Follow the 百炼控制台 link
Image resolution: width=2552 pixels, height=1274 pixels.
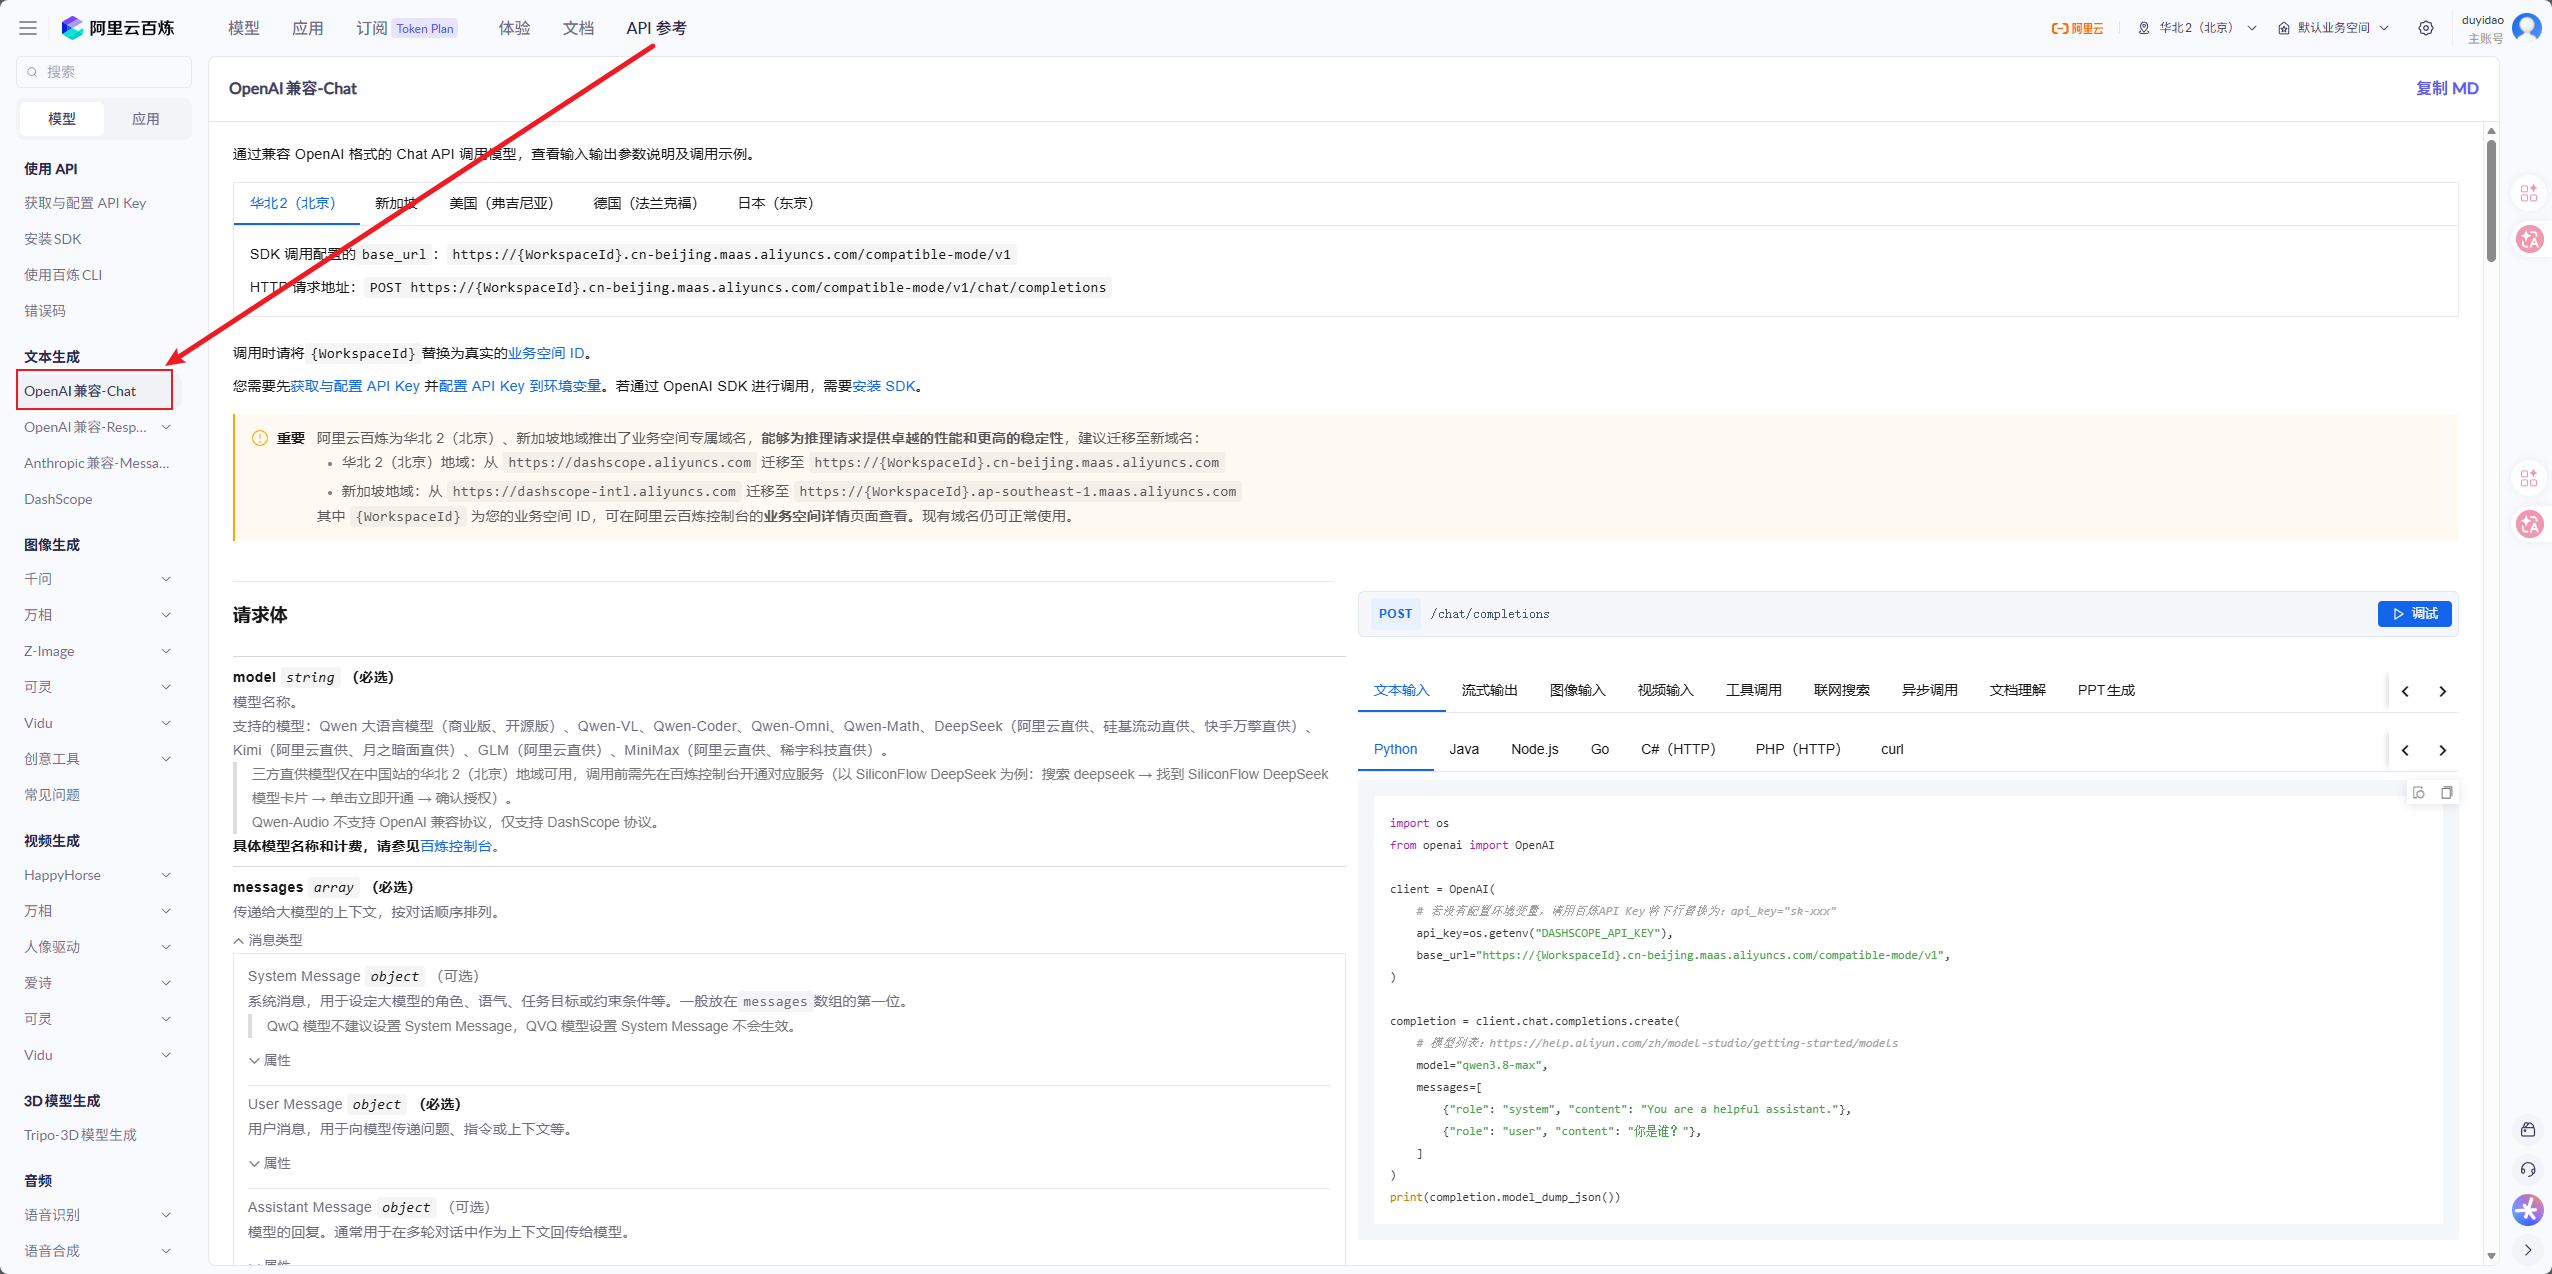coord(456,846)
